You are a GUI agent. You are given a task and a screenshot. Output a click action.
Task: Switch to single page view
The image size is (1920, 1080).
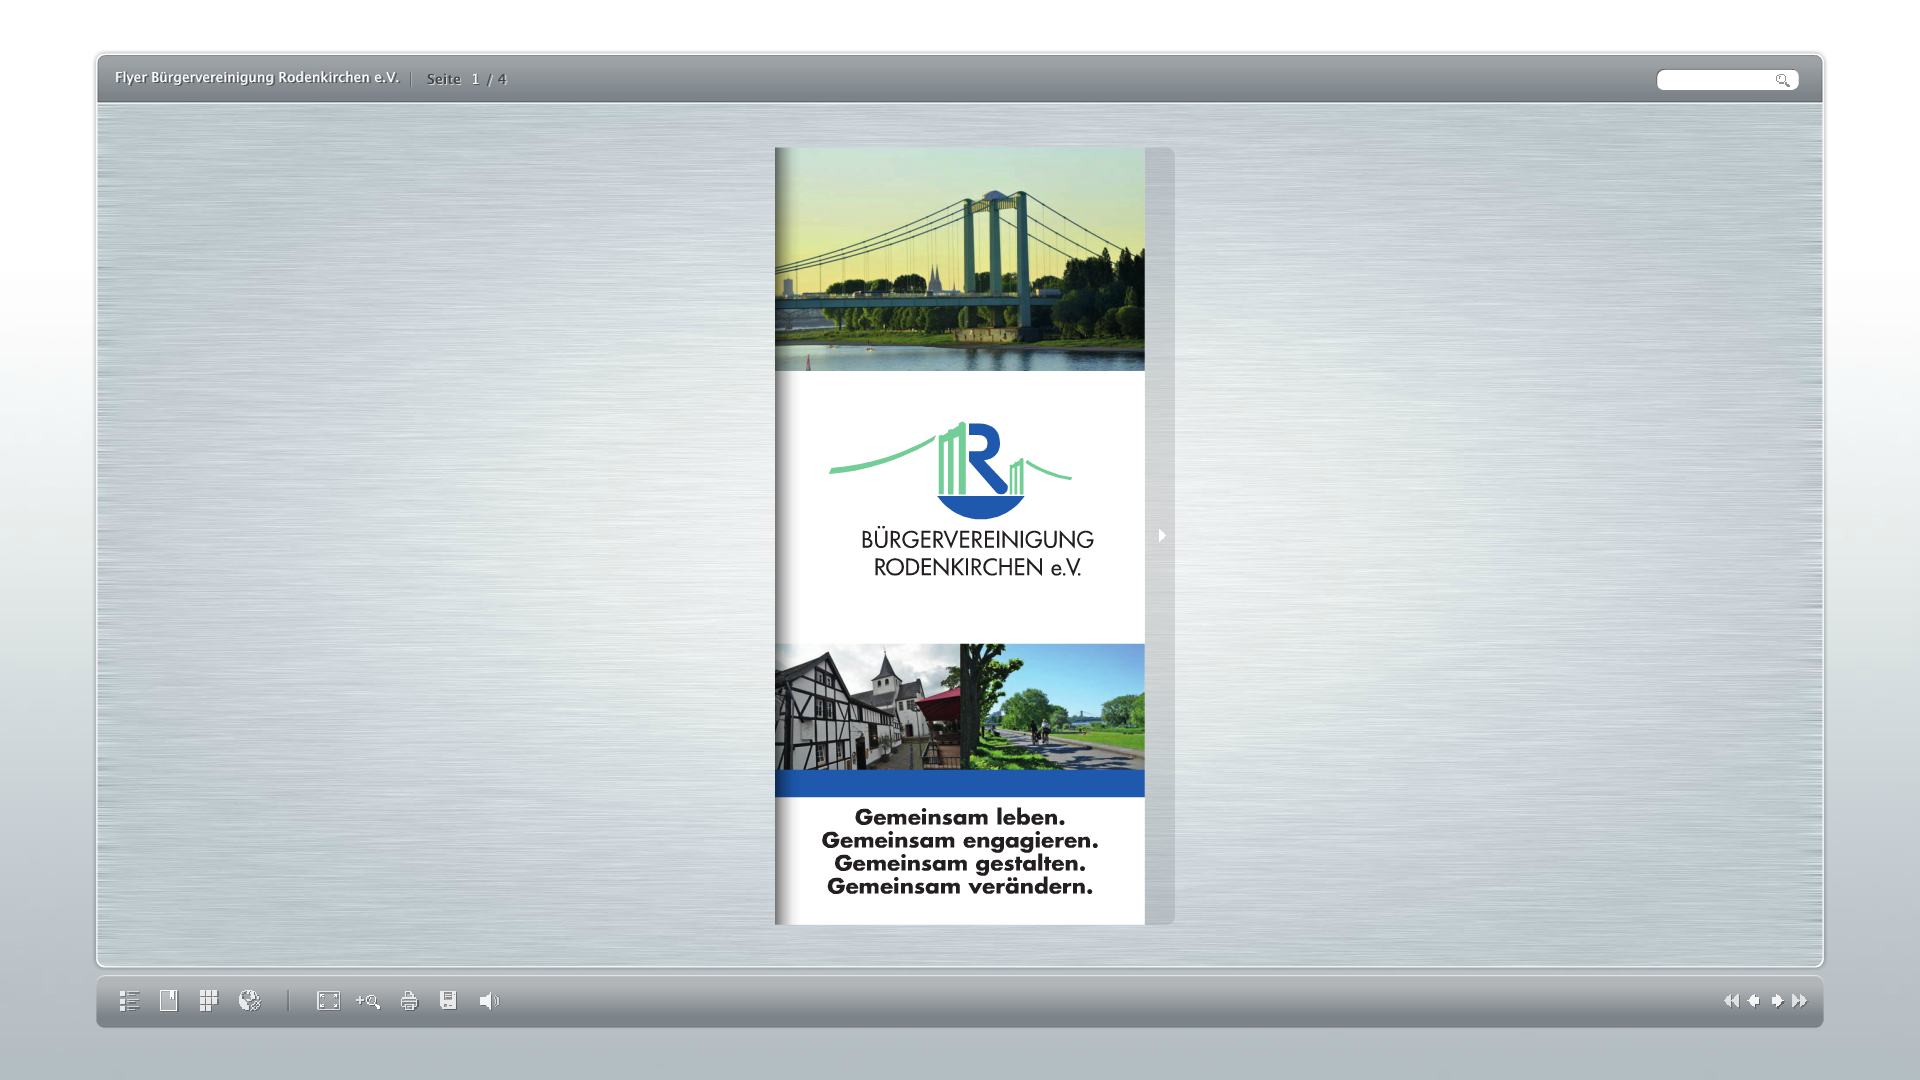(x=168, y=1001)
